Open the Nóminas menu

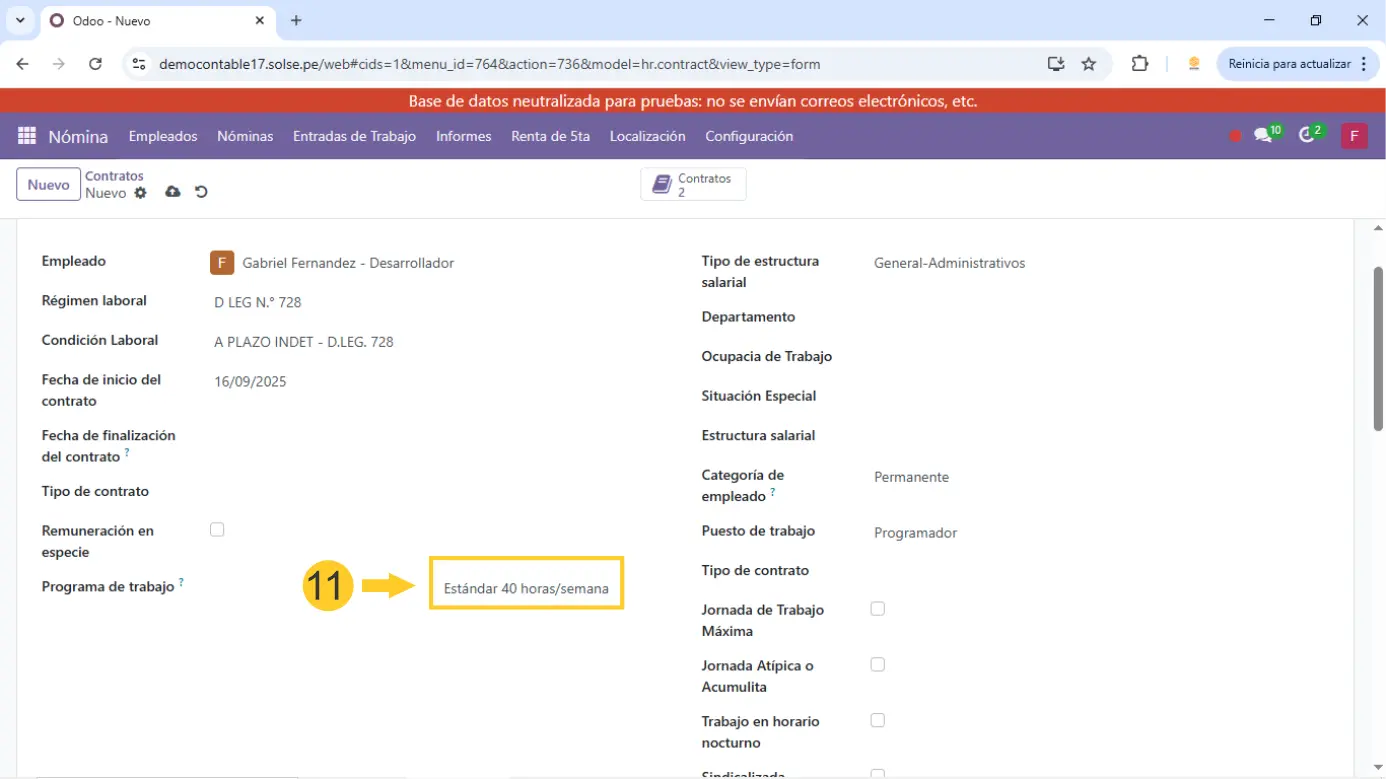245,136
